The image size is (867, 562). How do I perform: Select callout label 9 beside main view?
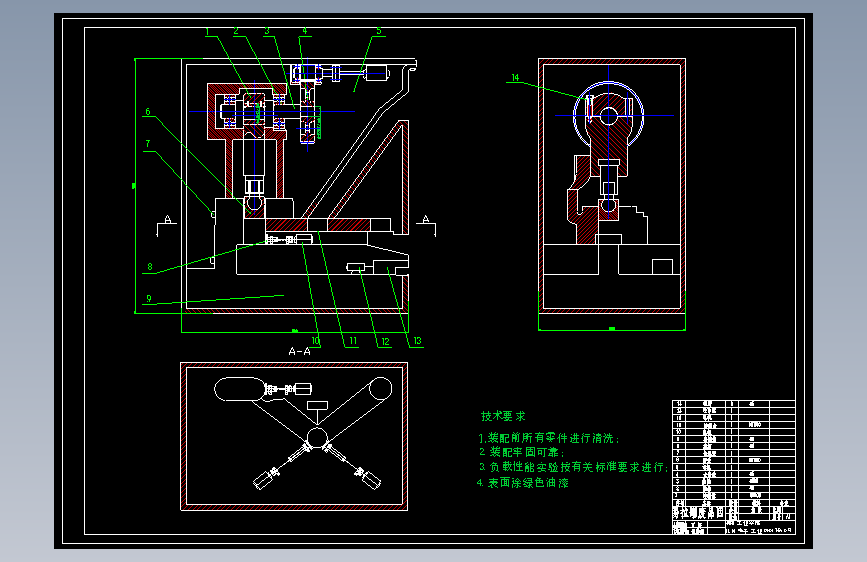pos(149,299)
